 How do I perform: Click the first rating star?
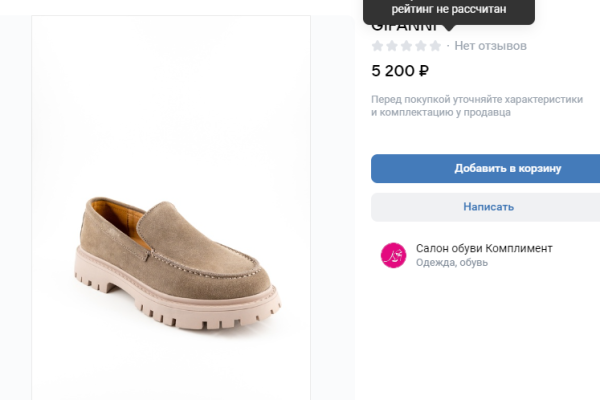click(377, 46)
